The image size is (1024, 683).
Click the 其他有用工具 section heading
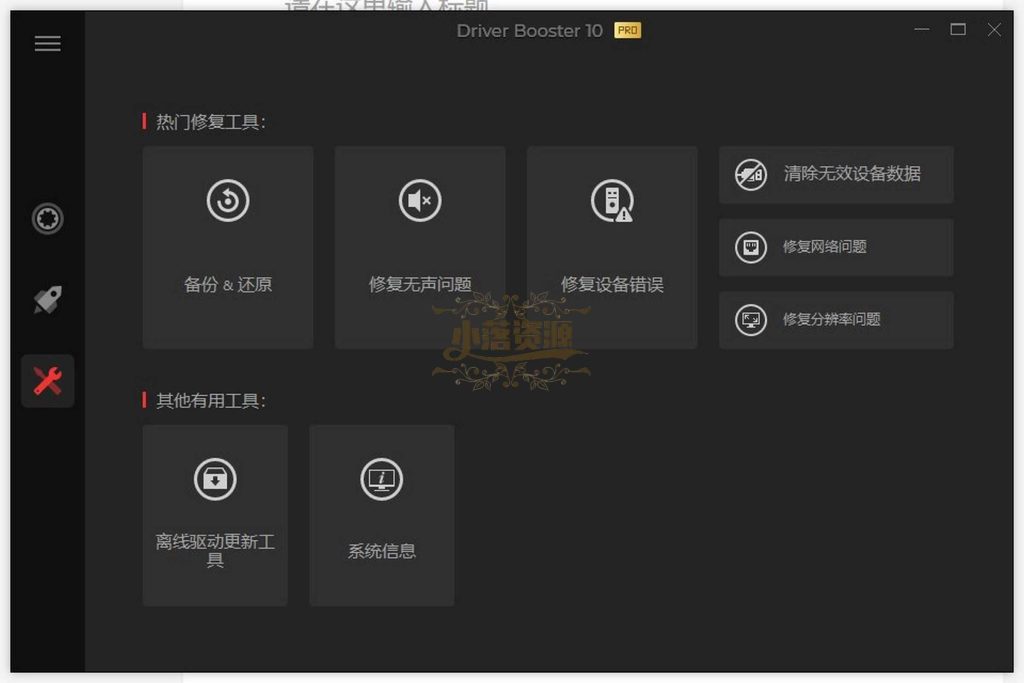pyautogui.click(x=210, y=400)
